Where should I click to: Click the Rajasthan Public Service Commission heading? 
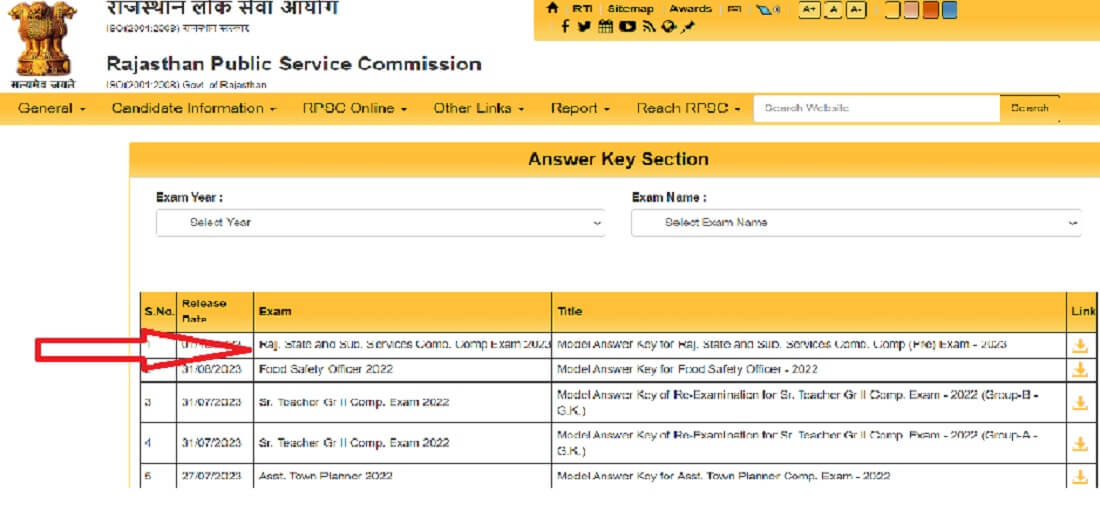(x=294, y=64)
